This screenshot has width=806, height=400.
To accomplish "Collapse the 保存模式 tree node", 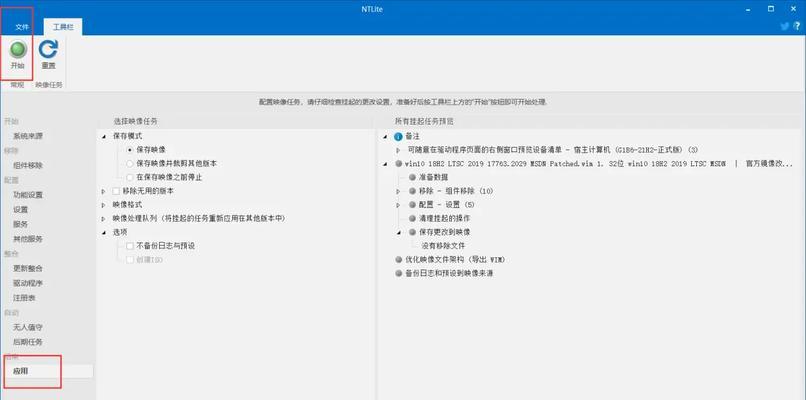I will point(104,136).
